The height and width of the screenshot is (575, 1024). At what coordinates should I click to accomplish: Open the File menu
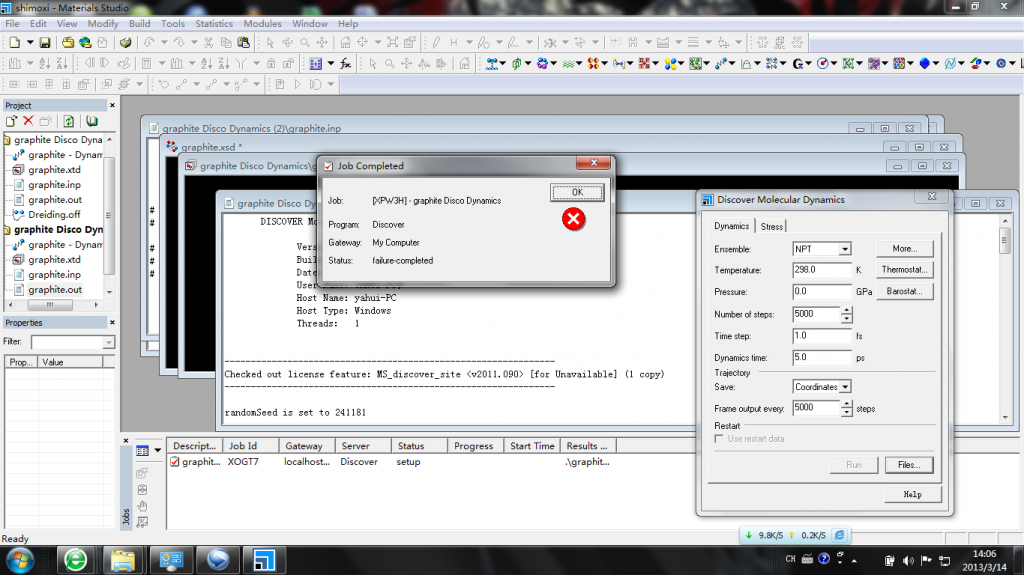[12, 24]
